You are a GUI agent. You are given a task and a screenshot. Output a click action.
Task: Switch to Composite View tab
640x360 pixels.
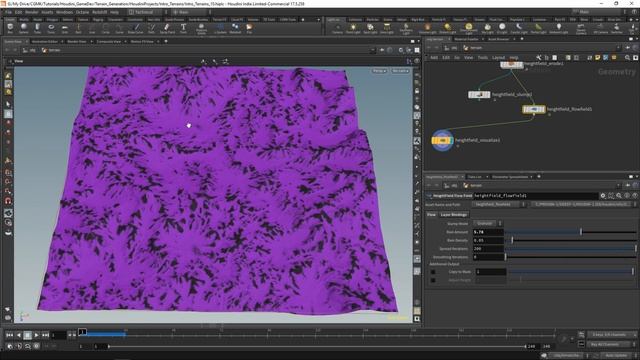109,42
